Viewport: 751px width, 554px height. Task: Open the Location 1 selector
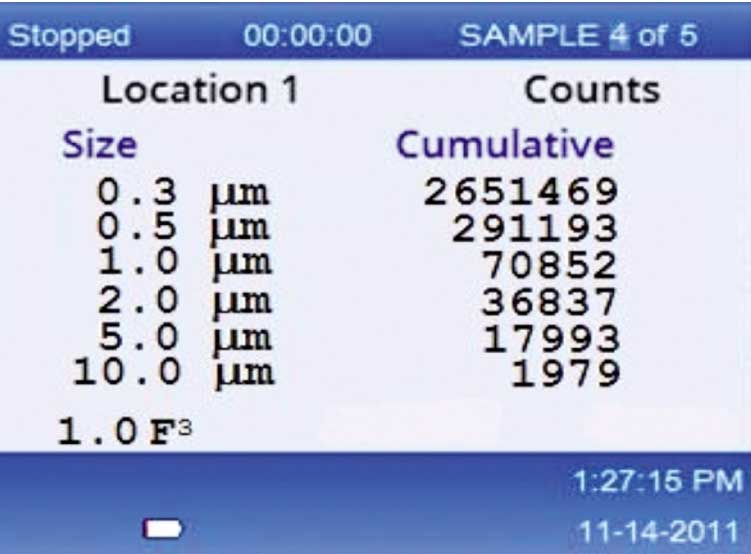(200, 91)
